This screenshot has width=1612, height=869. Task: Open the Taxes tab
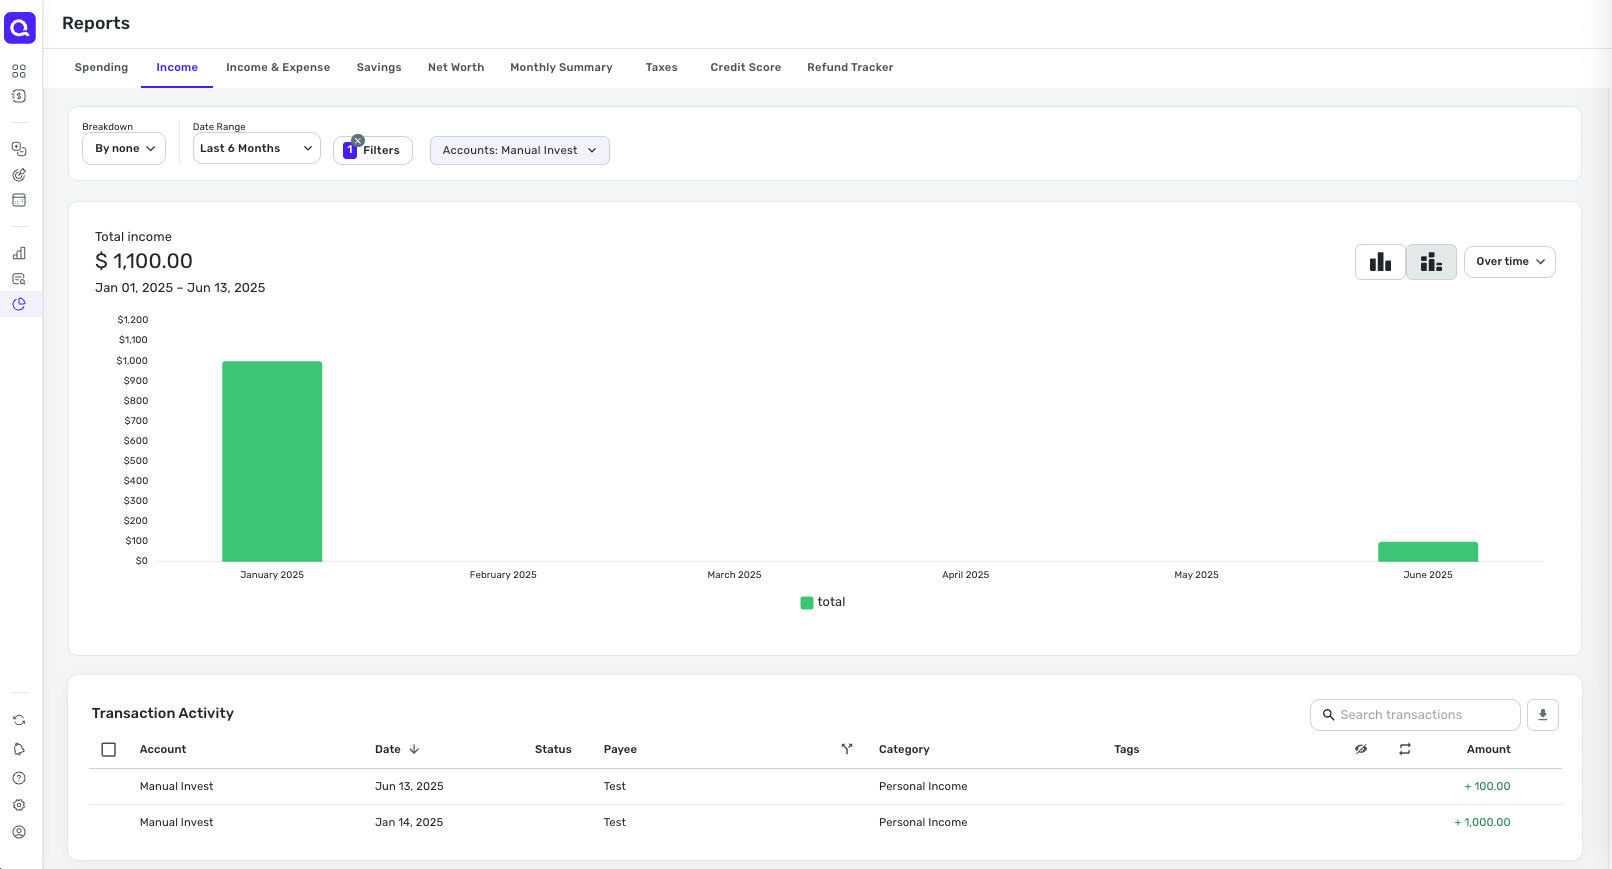click(661, 68)
